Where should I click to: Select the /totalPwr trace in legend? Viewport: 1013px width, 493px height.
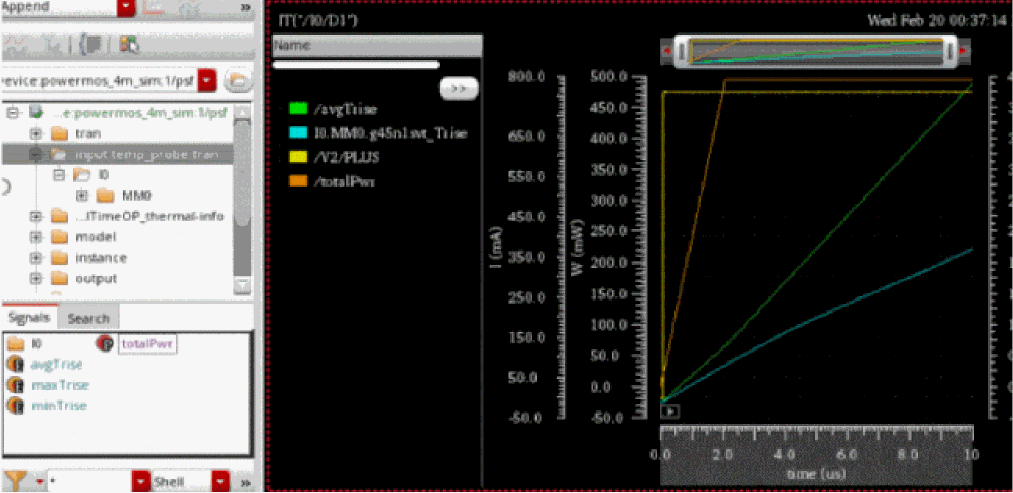[x=343, y=182]
